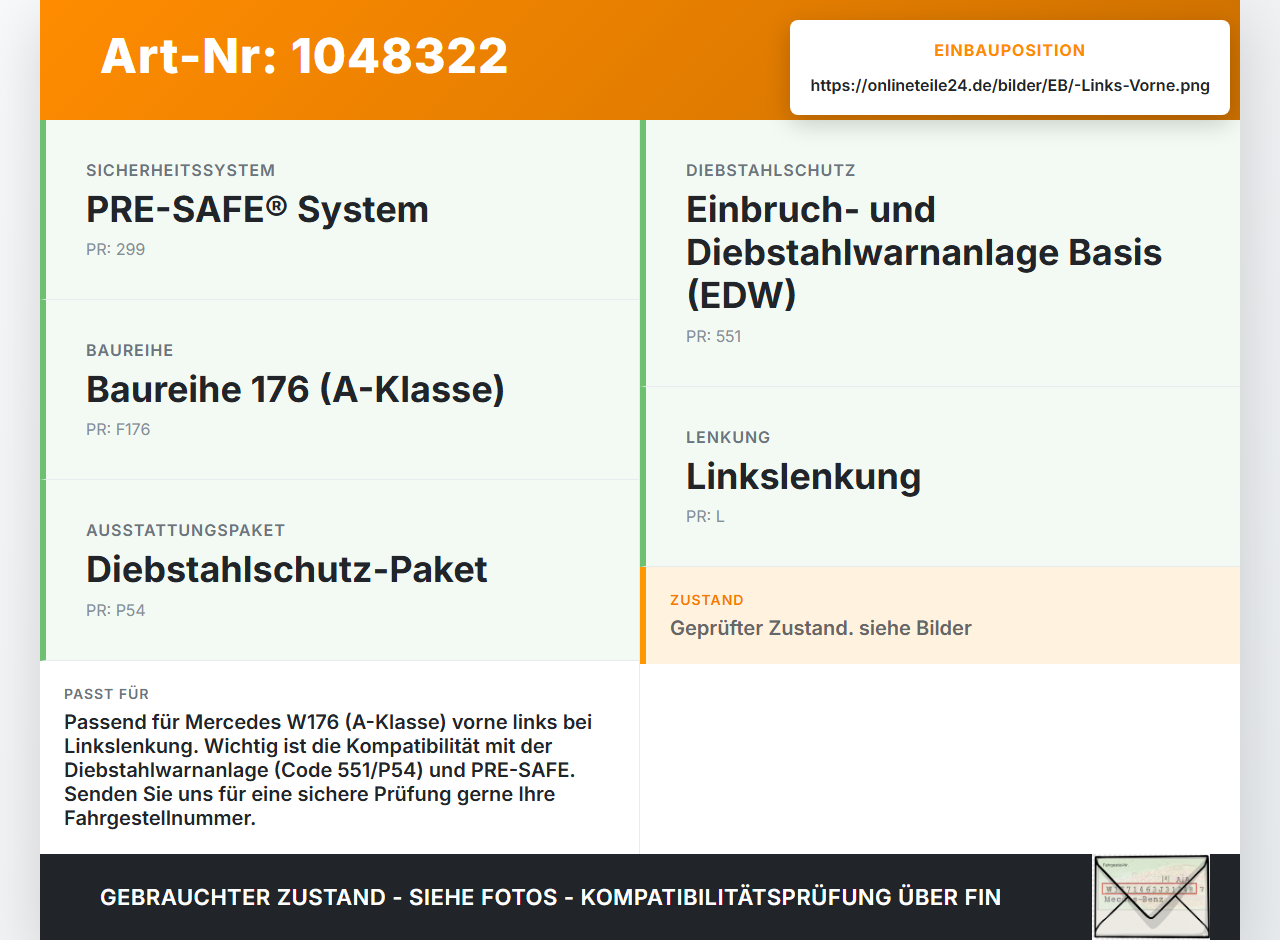Screen dimensions: 1280x940
Task: Click the PR: F176 code
Action: (x=118, y=429)
